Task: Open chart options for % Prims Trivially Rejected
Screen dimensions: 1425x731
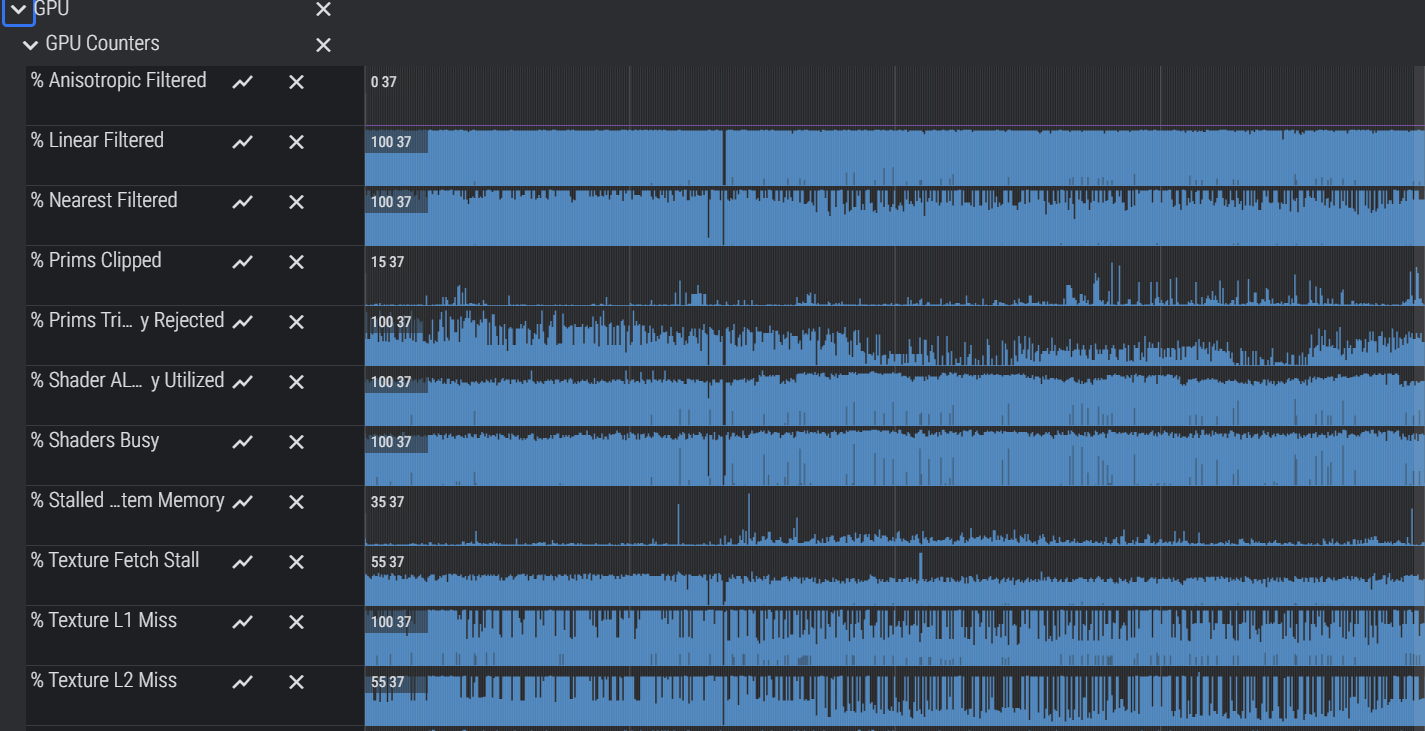Action: click(242, 322)
